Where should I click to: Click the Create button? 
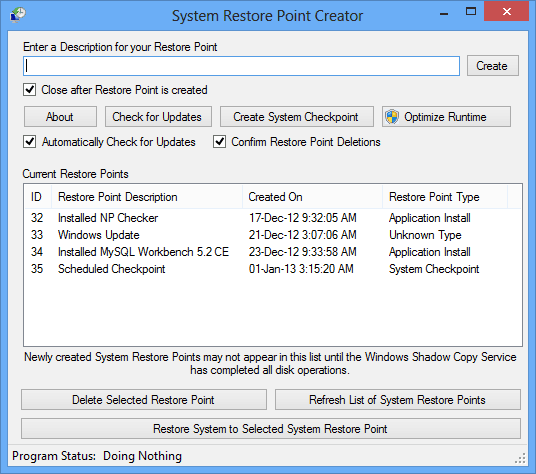tap(493, 66)
